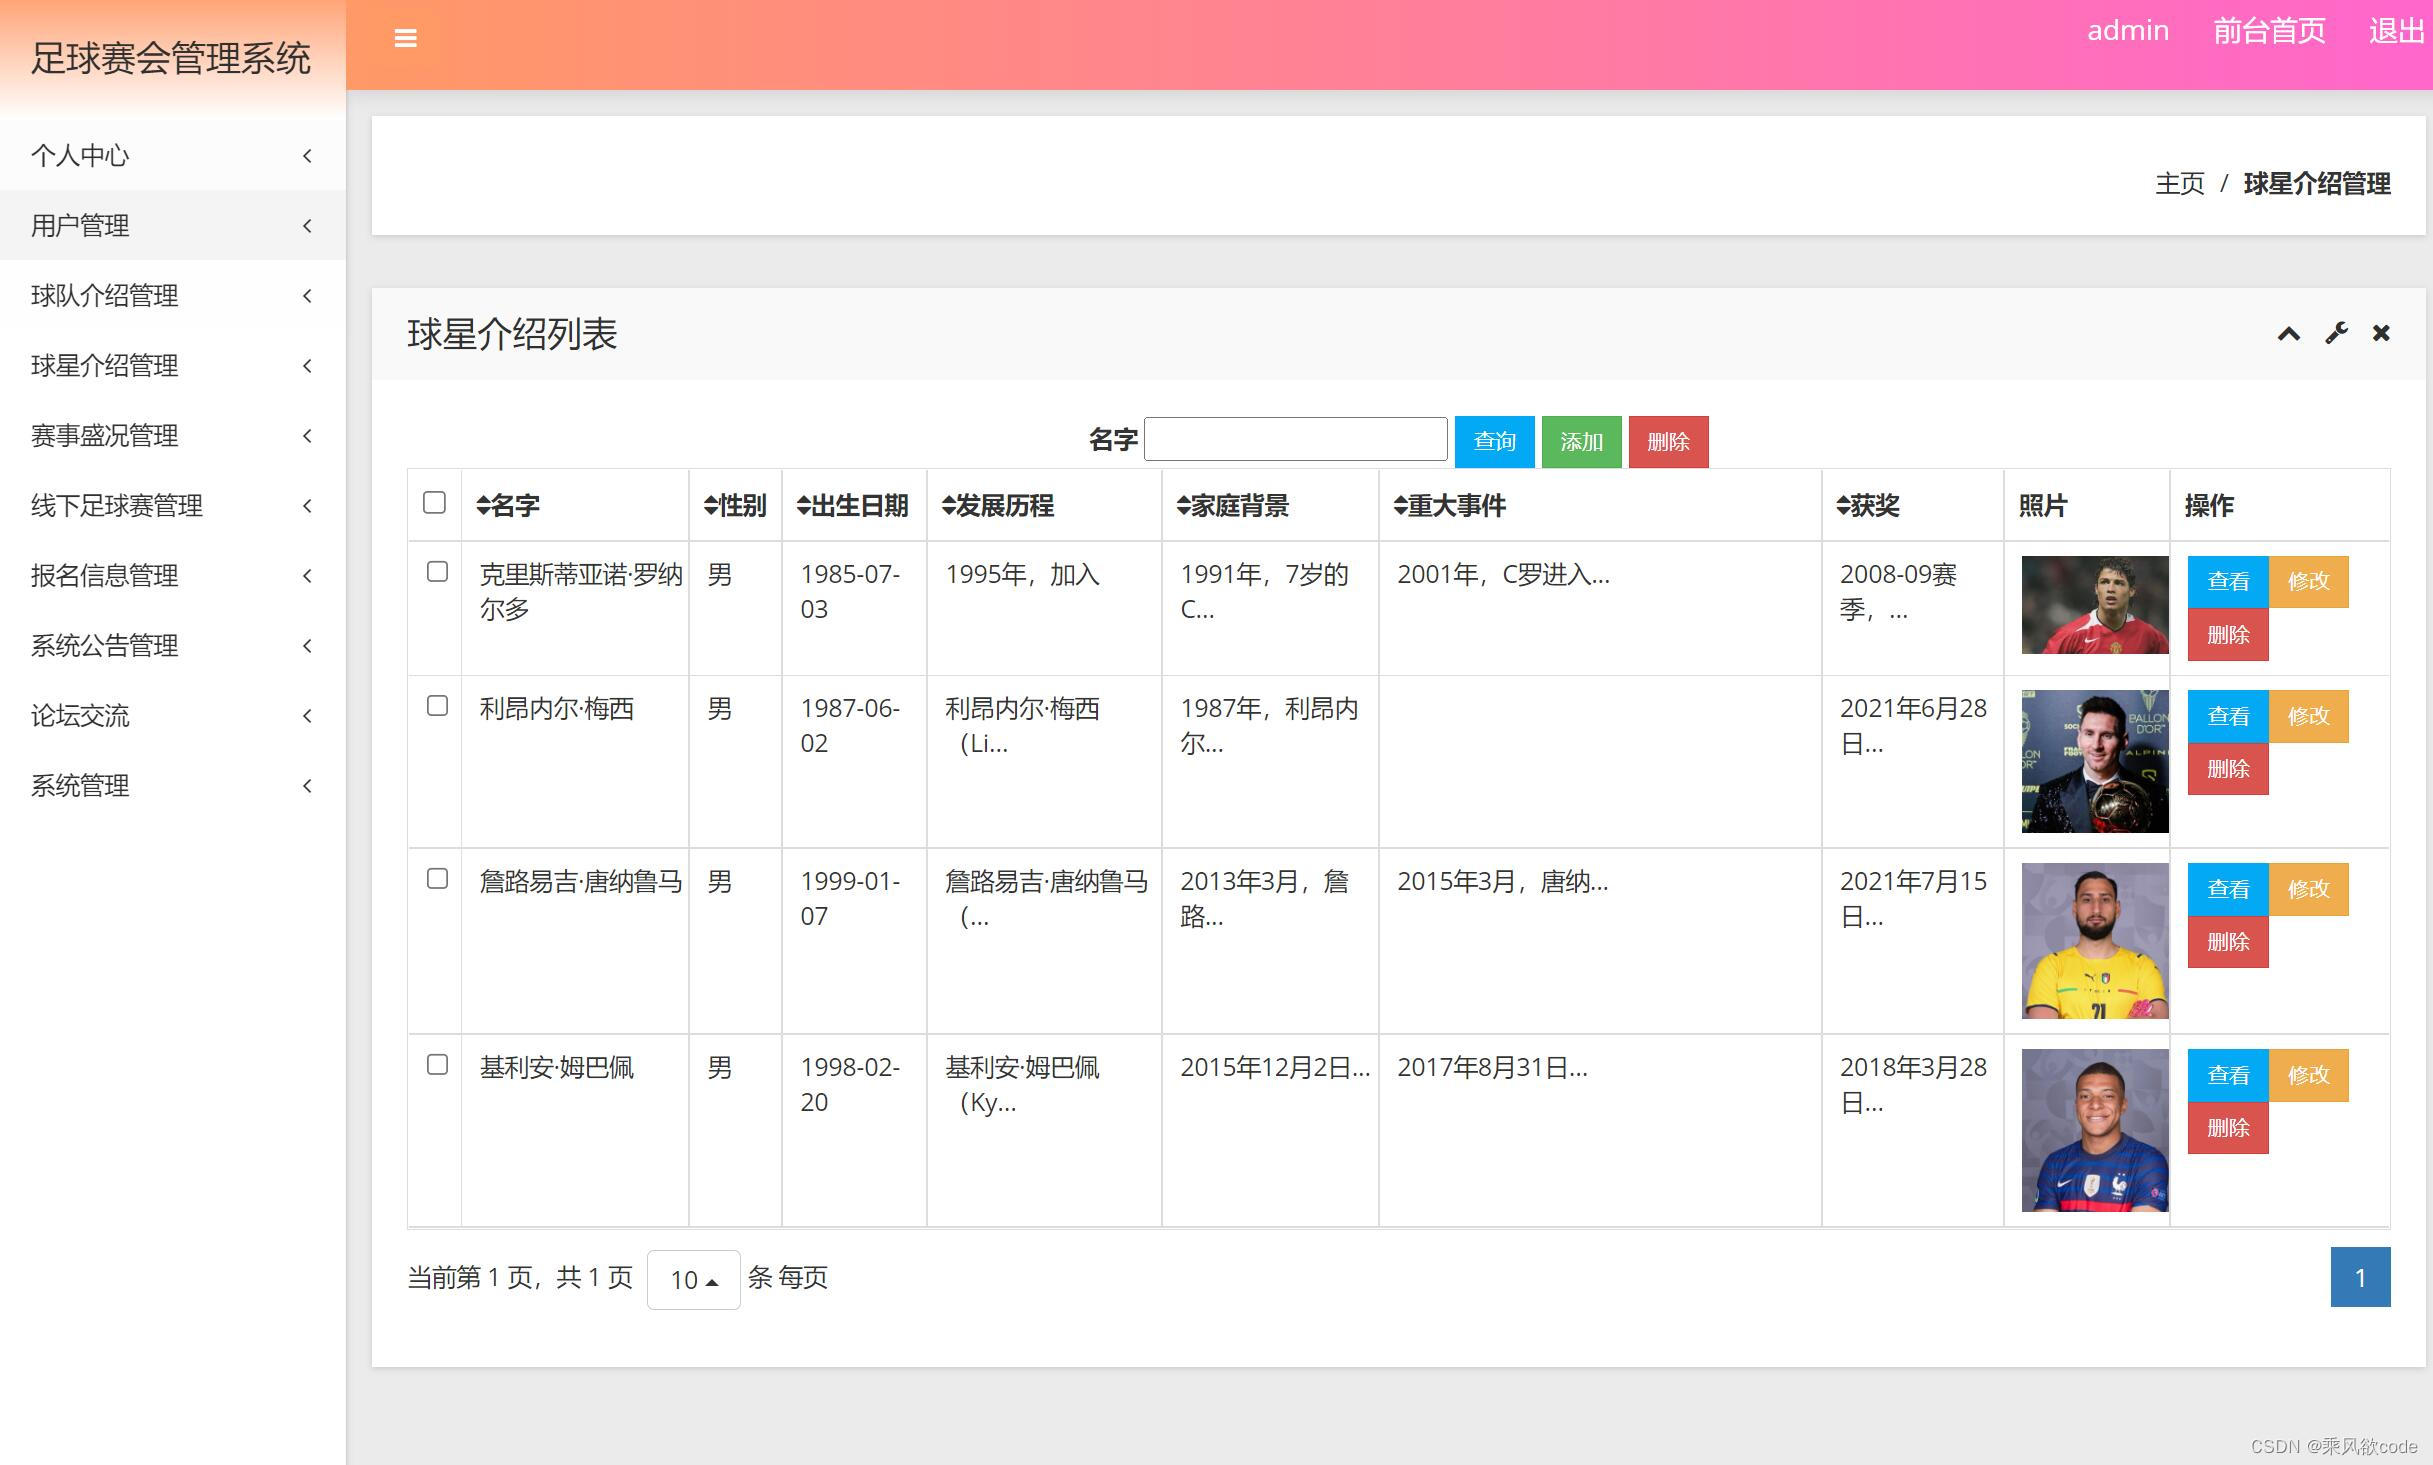Close the 球星介绍列表 panel via X icon
Image resolution: width=2433 pixels, height=1465 pixels.
coord(2380,333)
